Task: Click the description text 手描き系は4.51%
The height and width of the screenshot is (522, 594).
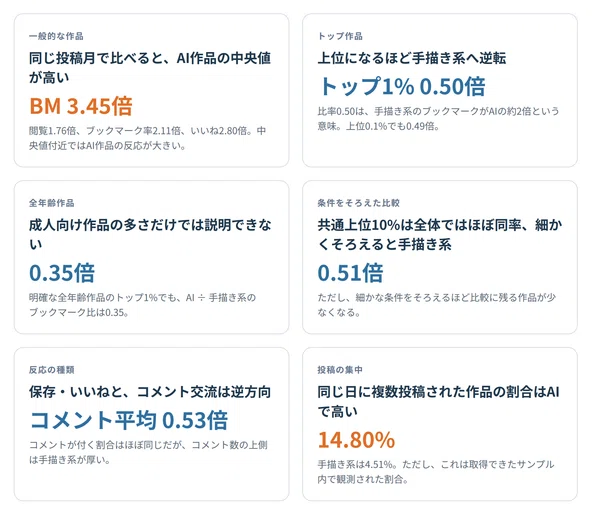Action: 436,472
